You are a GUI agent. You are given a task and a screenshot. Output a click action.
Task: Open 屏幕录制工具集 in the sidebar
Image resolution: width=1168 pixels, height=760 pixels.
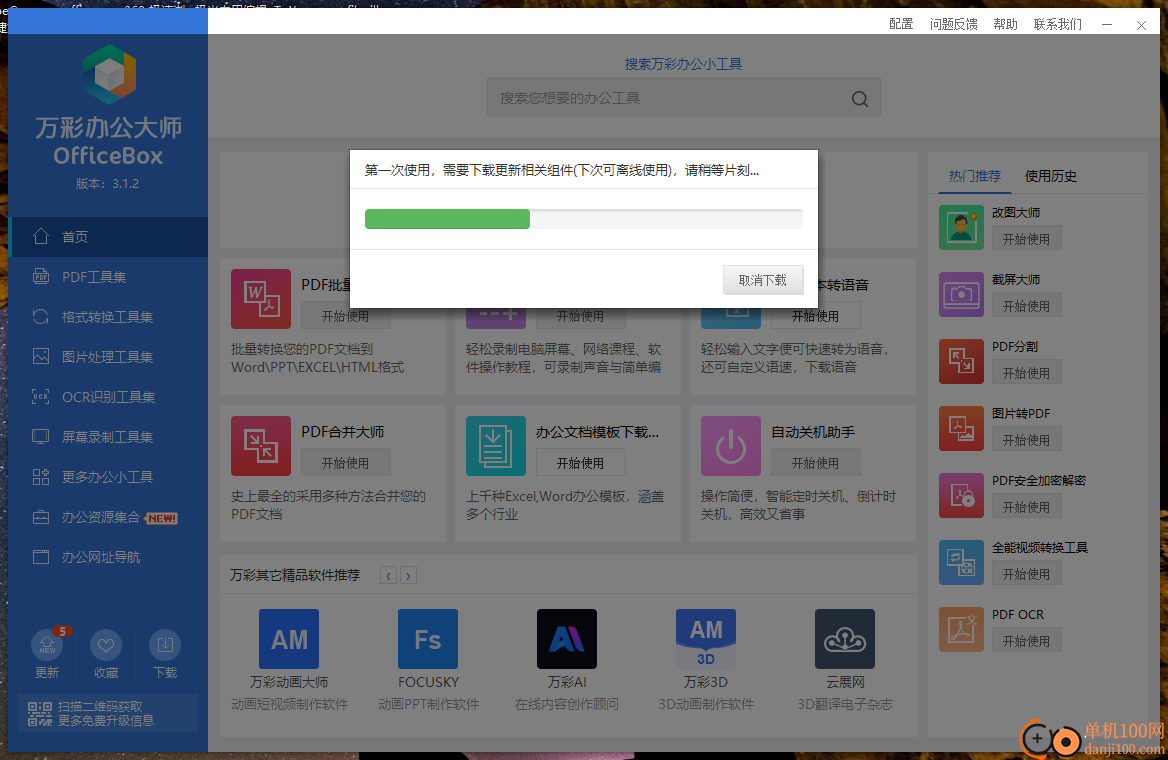pos(109,437)
